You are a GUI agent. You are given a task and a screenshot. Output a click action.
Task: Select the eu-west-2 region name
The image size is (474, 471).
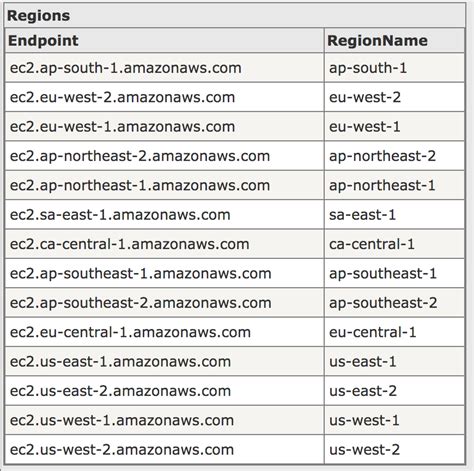point(365,97)
